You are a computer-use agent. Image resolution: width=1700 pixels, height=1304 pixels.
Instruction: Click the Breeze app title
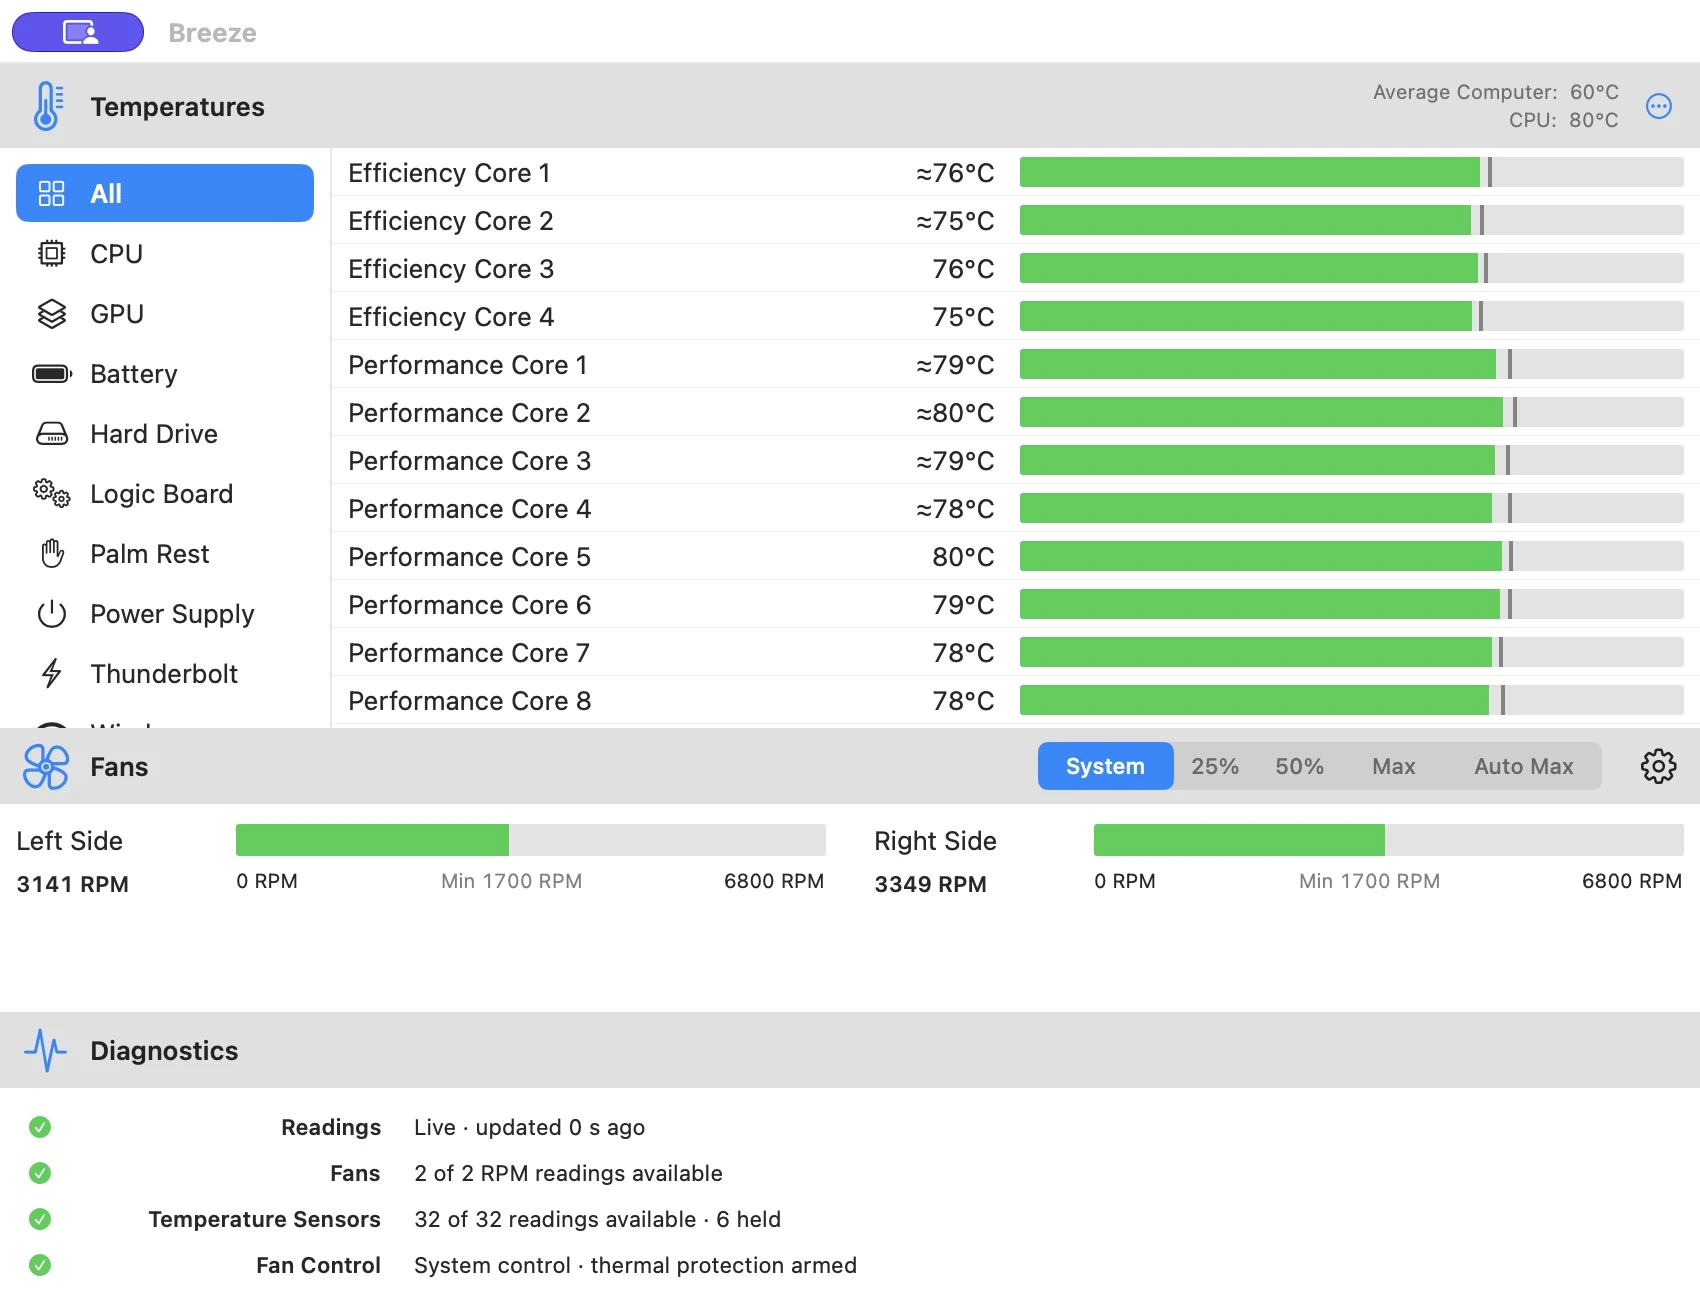[212, 33]
